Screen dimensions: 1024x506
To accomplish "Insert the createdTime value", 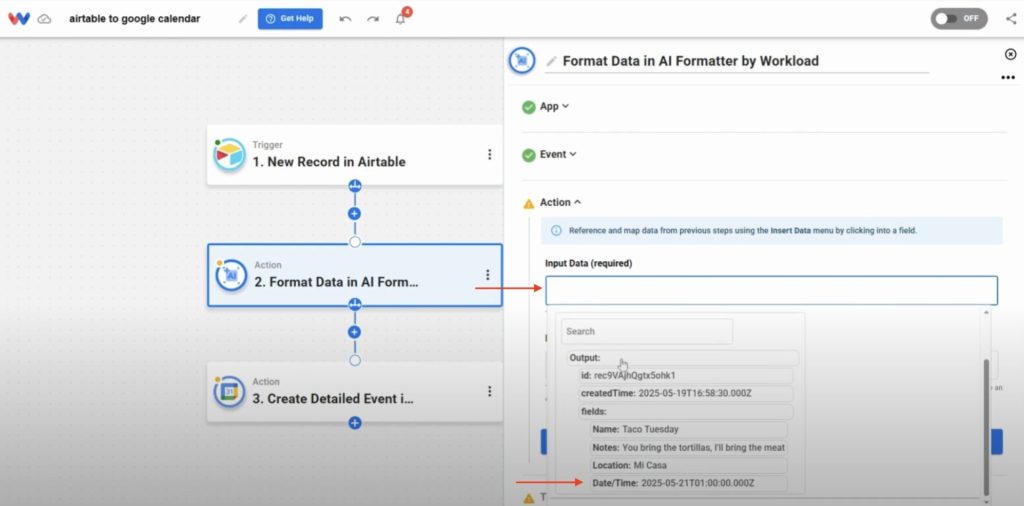I will [x=685, y=394].
